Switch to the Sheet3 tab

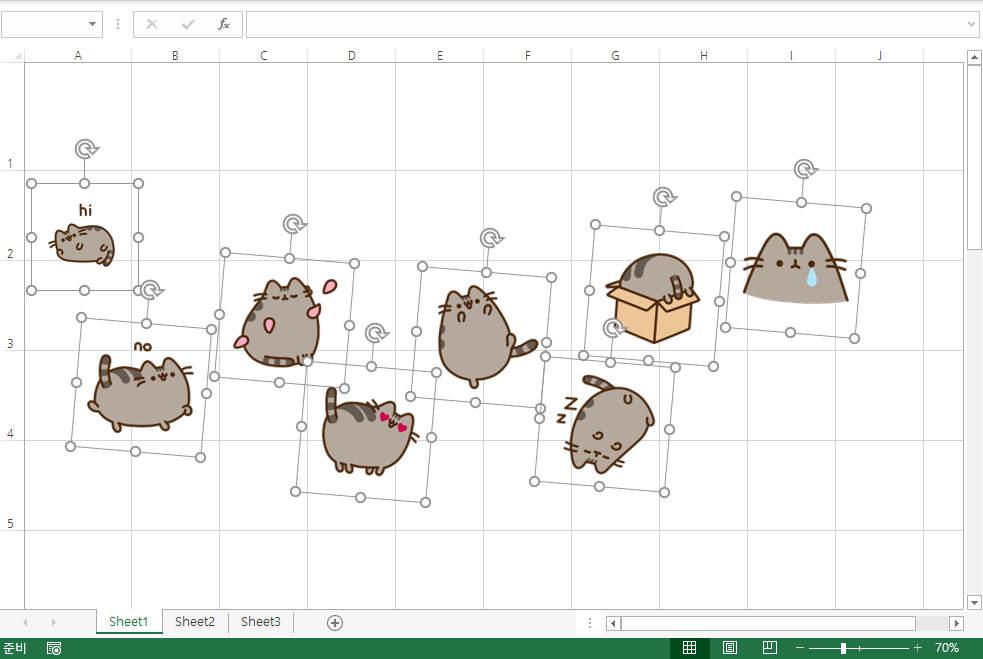261,621
